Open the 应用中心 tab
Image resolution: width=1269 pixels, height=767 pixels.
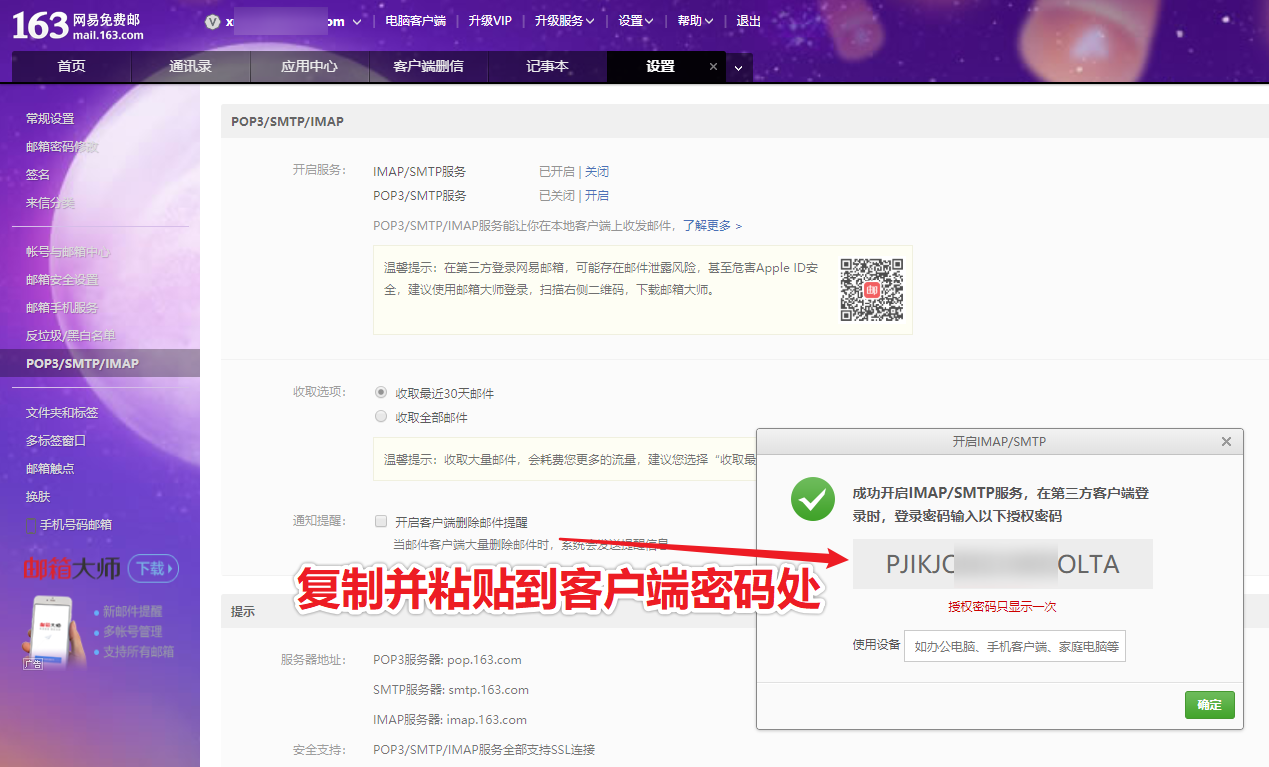tap(309, 67)
